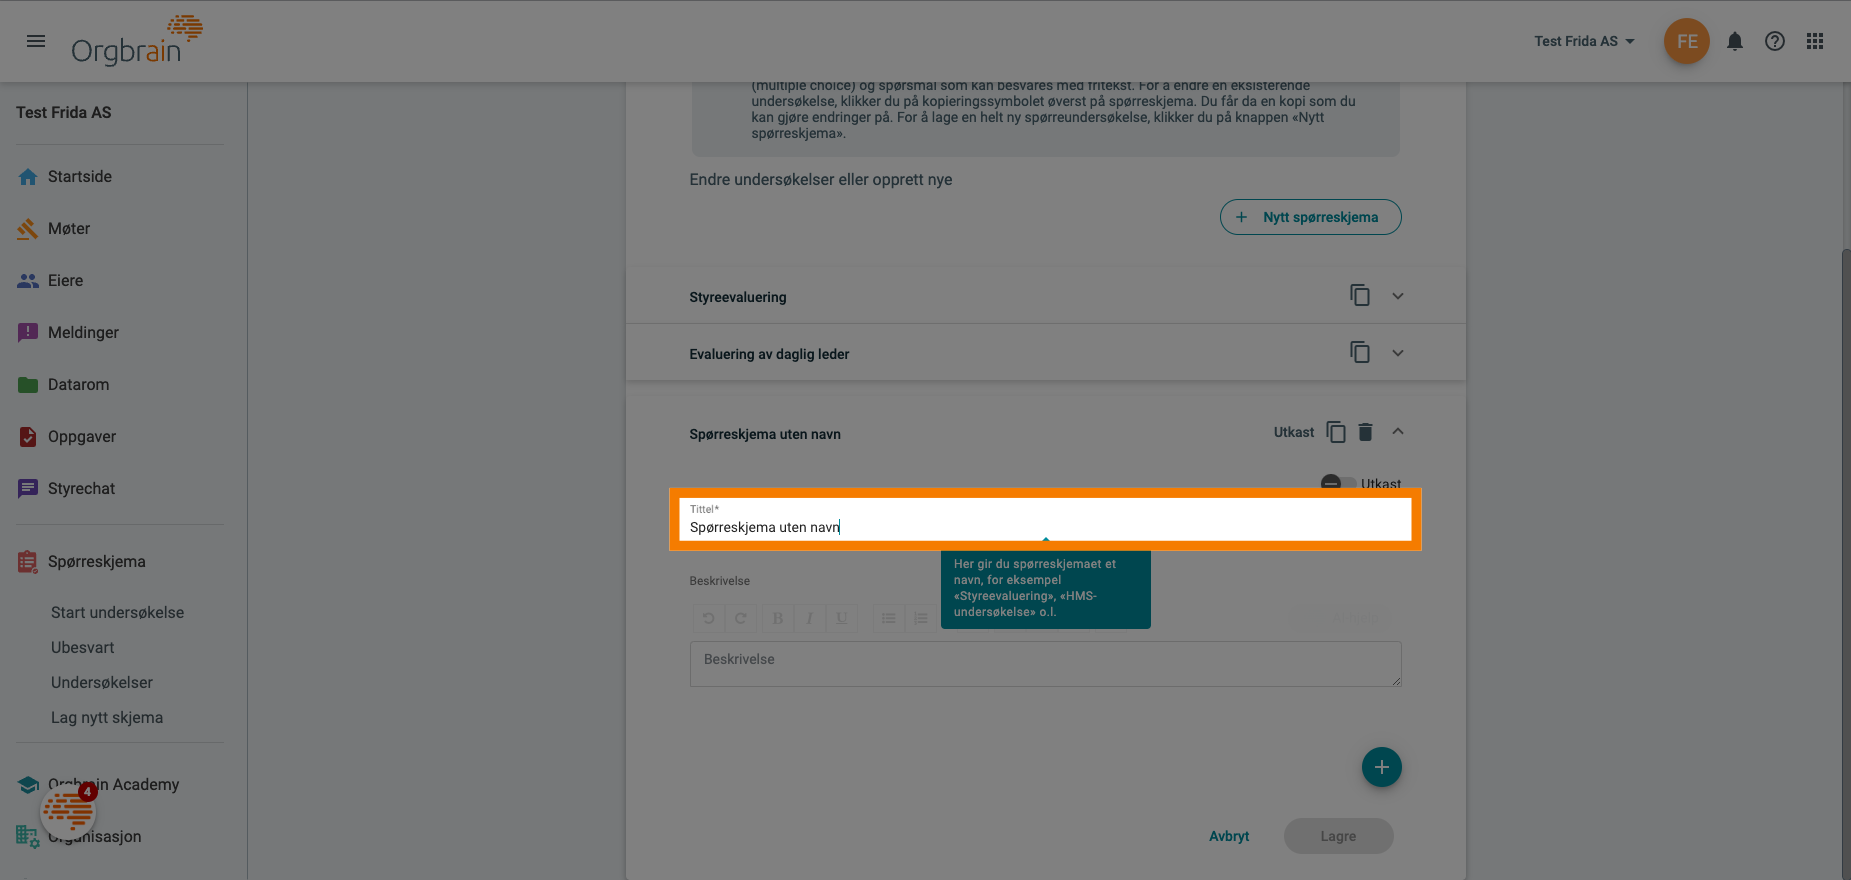Open Undersøkelser submenu item

click(x=102, y=682)
